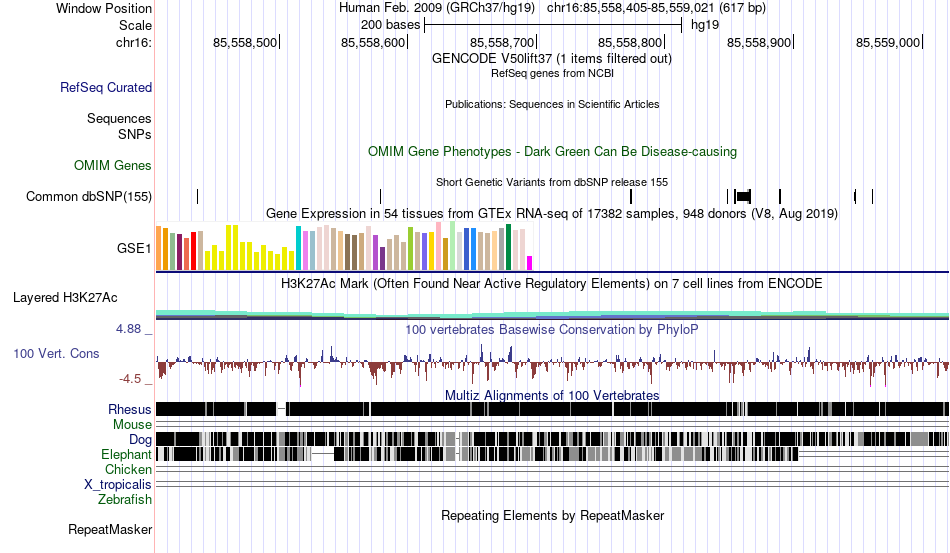Open Short Genetic Variants dbSNP release 155 title
The image size is (950, 553).
coord(552,182)
